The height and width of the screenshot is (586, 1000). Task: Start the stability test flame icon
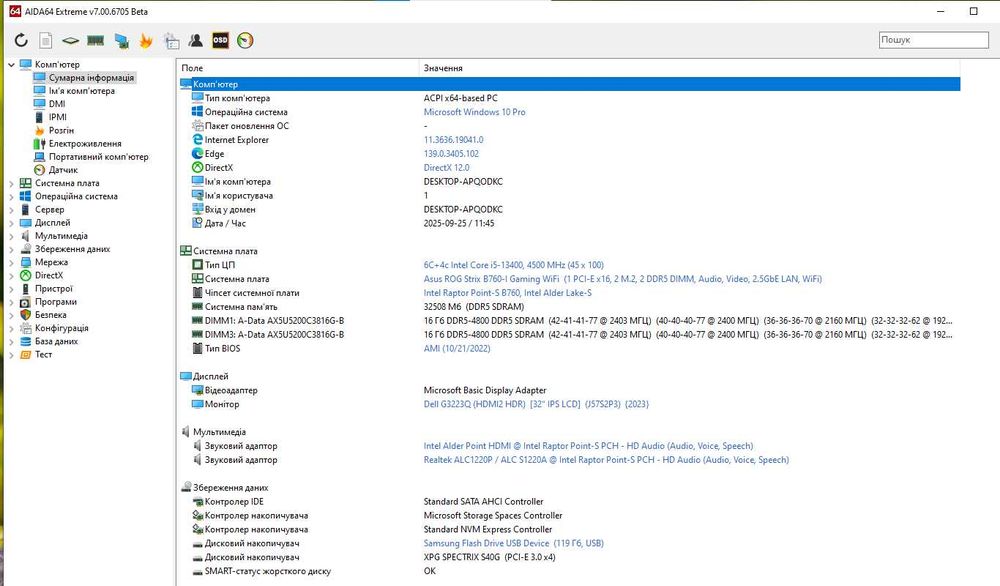click(146, 40)
